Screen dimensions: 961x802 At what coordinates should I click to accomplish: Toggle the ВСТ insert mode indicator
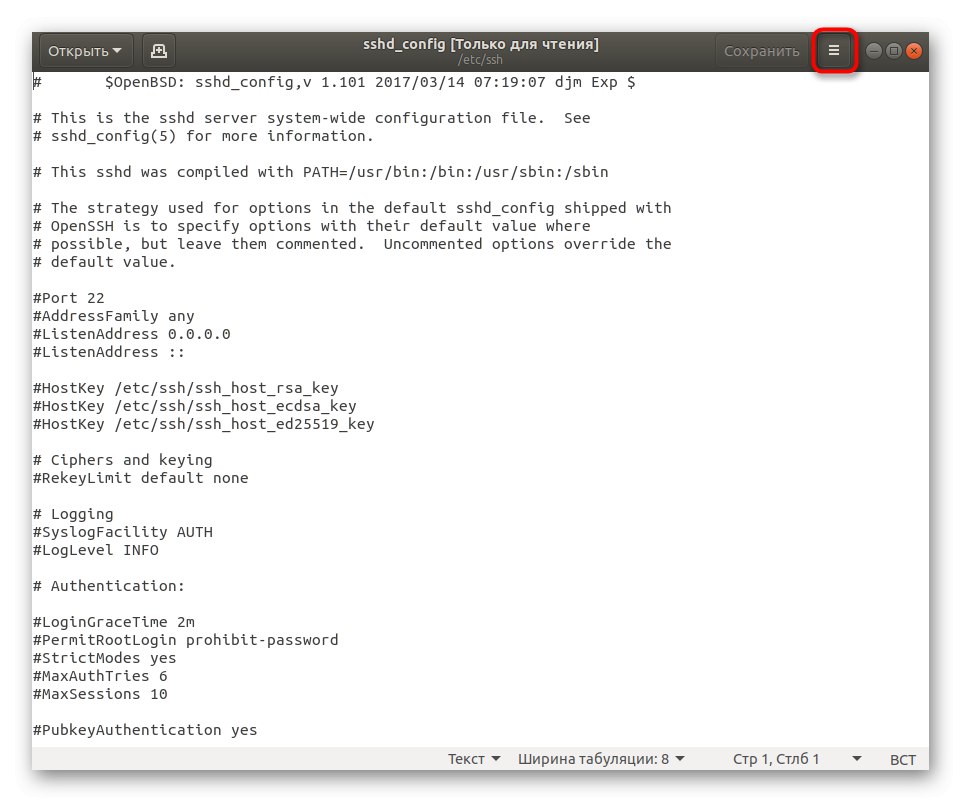point(903,760)
